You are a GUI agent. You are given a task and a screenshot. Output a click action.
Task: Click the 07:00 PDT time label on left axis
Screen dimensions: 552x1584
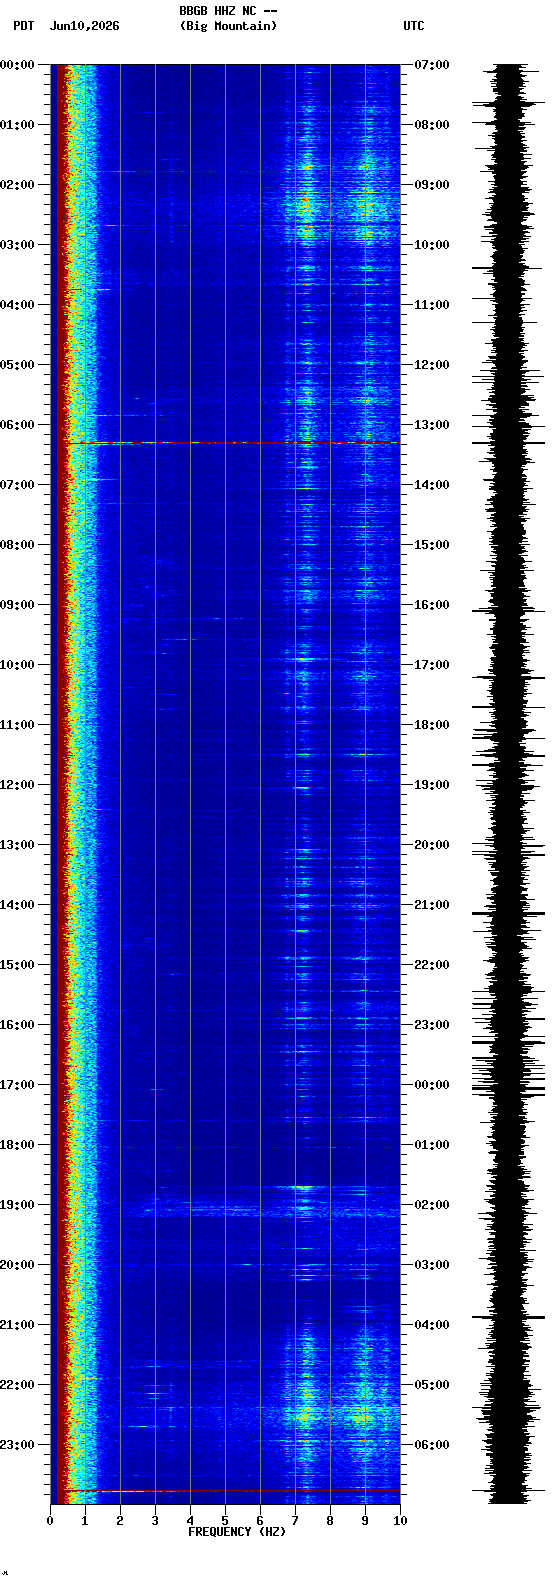click(x=17, y=485)
